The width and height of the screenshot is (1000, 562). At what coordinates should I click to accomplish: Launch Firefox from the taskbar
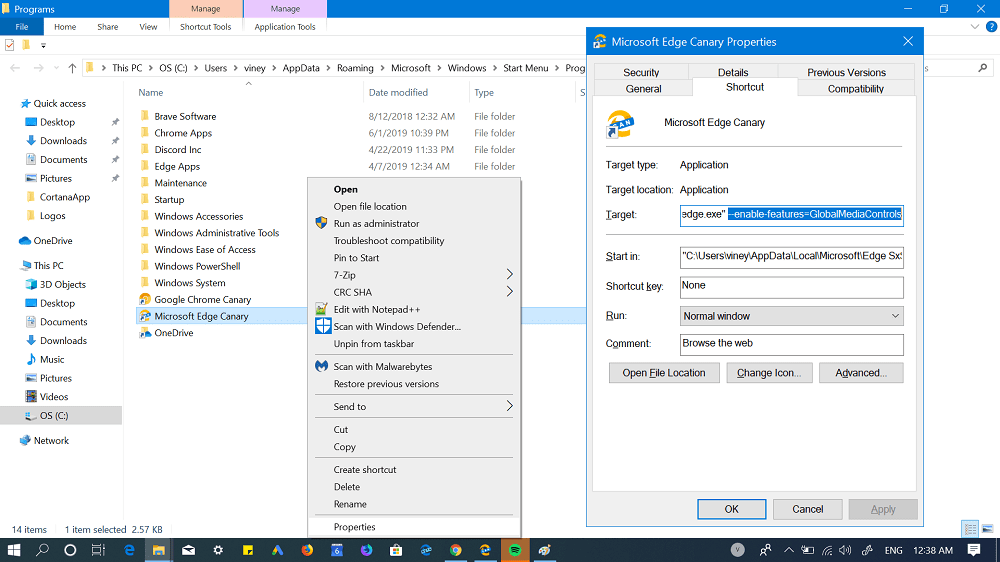click(x=307, y=550)
